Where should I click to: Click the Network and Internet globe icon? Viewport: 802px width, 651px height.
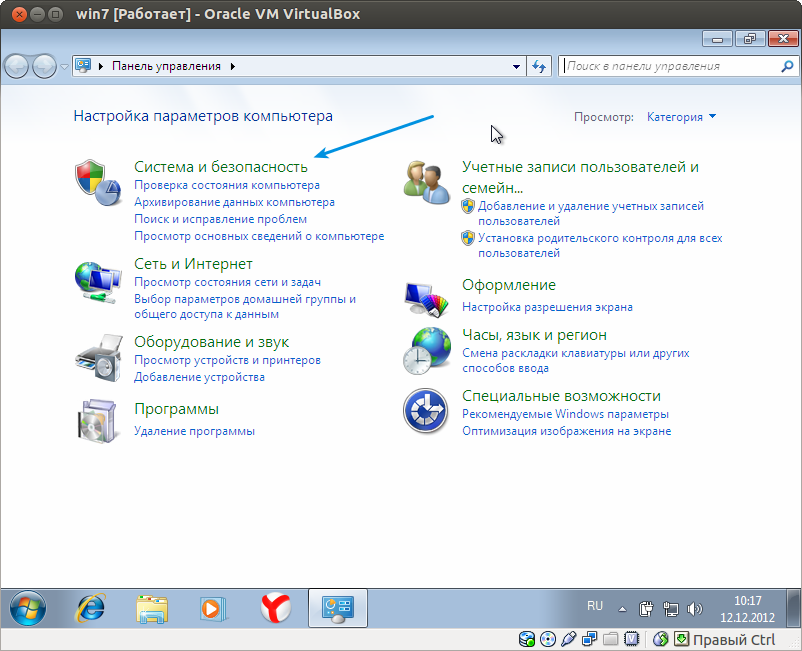tap(98, 283)
